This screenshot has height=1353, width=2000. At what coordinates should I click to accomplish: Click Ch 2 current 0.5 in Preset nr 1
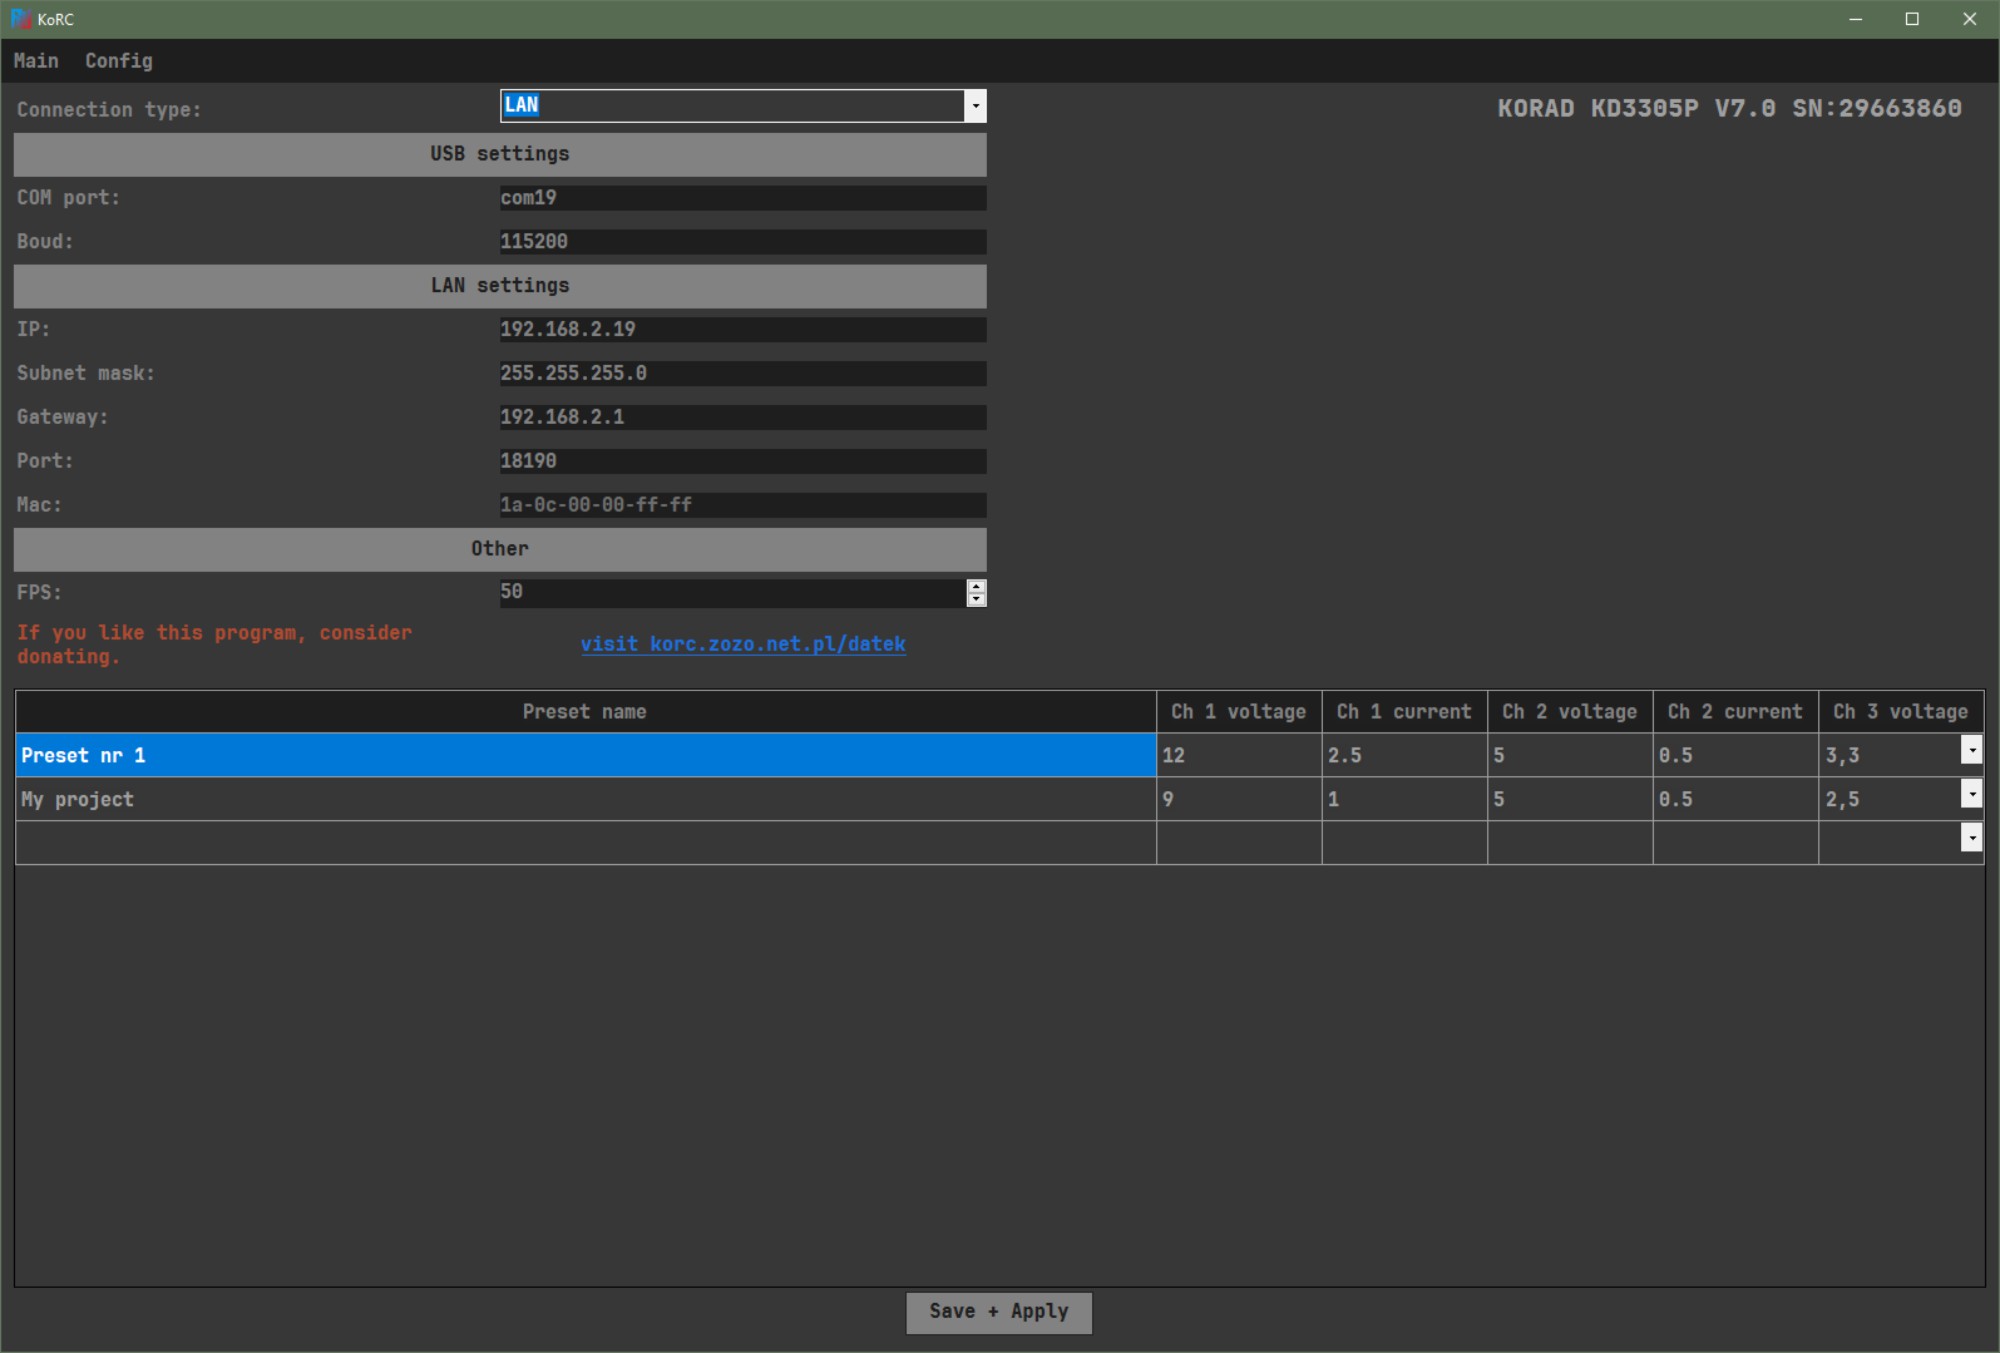pos(1735,755)
